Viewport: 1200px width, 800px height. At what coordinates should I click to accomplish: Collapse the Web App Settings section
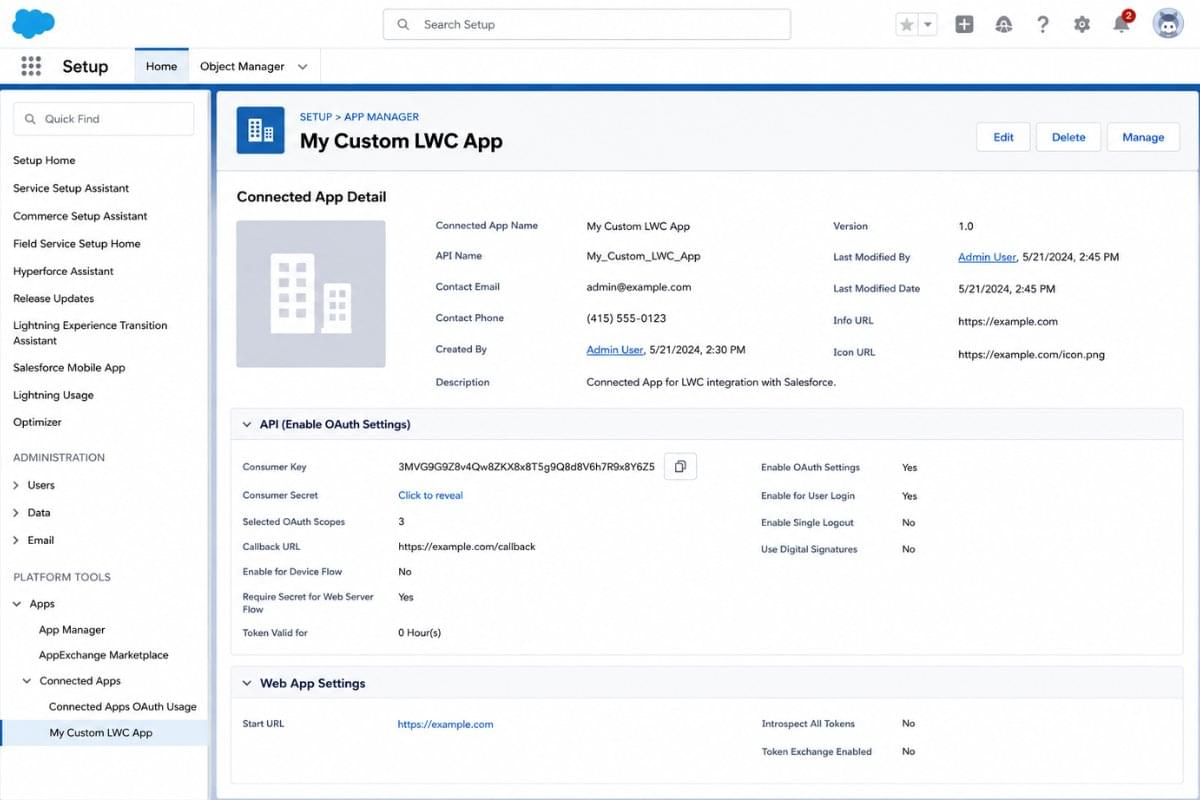[x=247, y=683]
